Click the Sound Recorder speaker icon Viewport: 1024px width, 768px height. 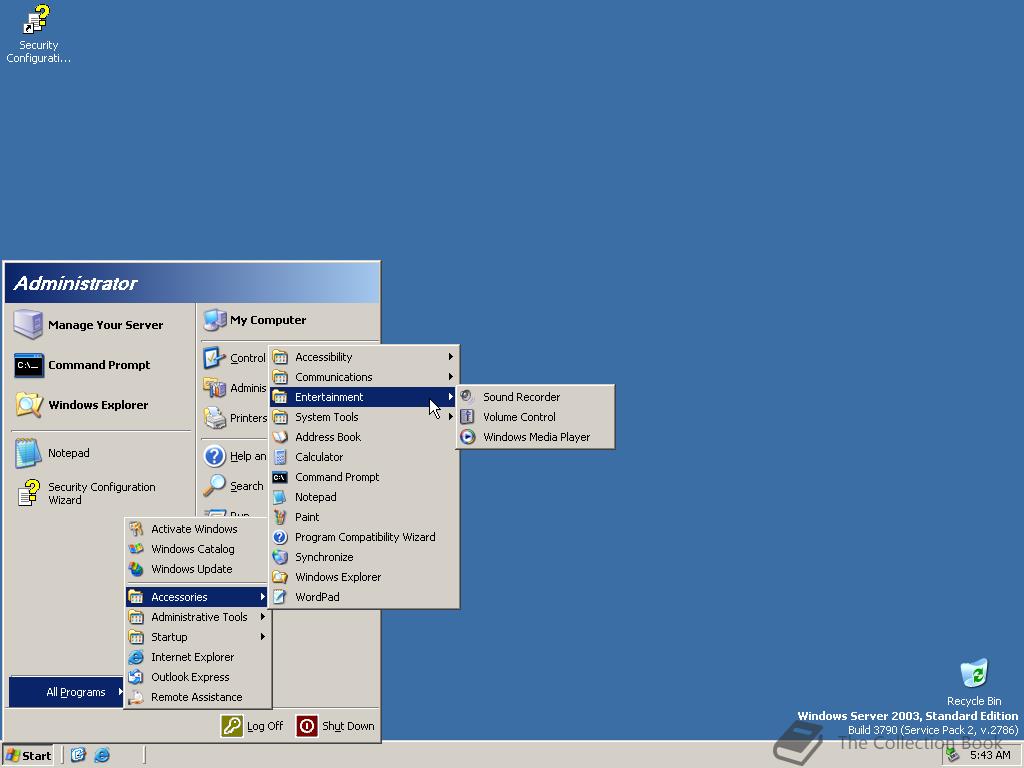click(467, 396)
